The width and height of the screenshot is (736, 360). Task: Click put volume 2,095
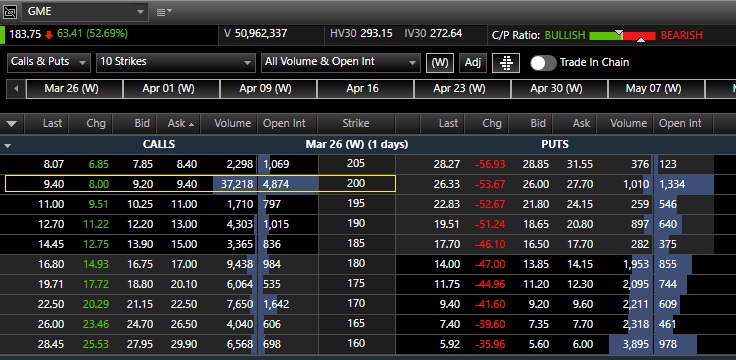(636, 284)
